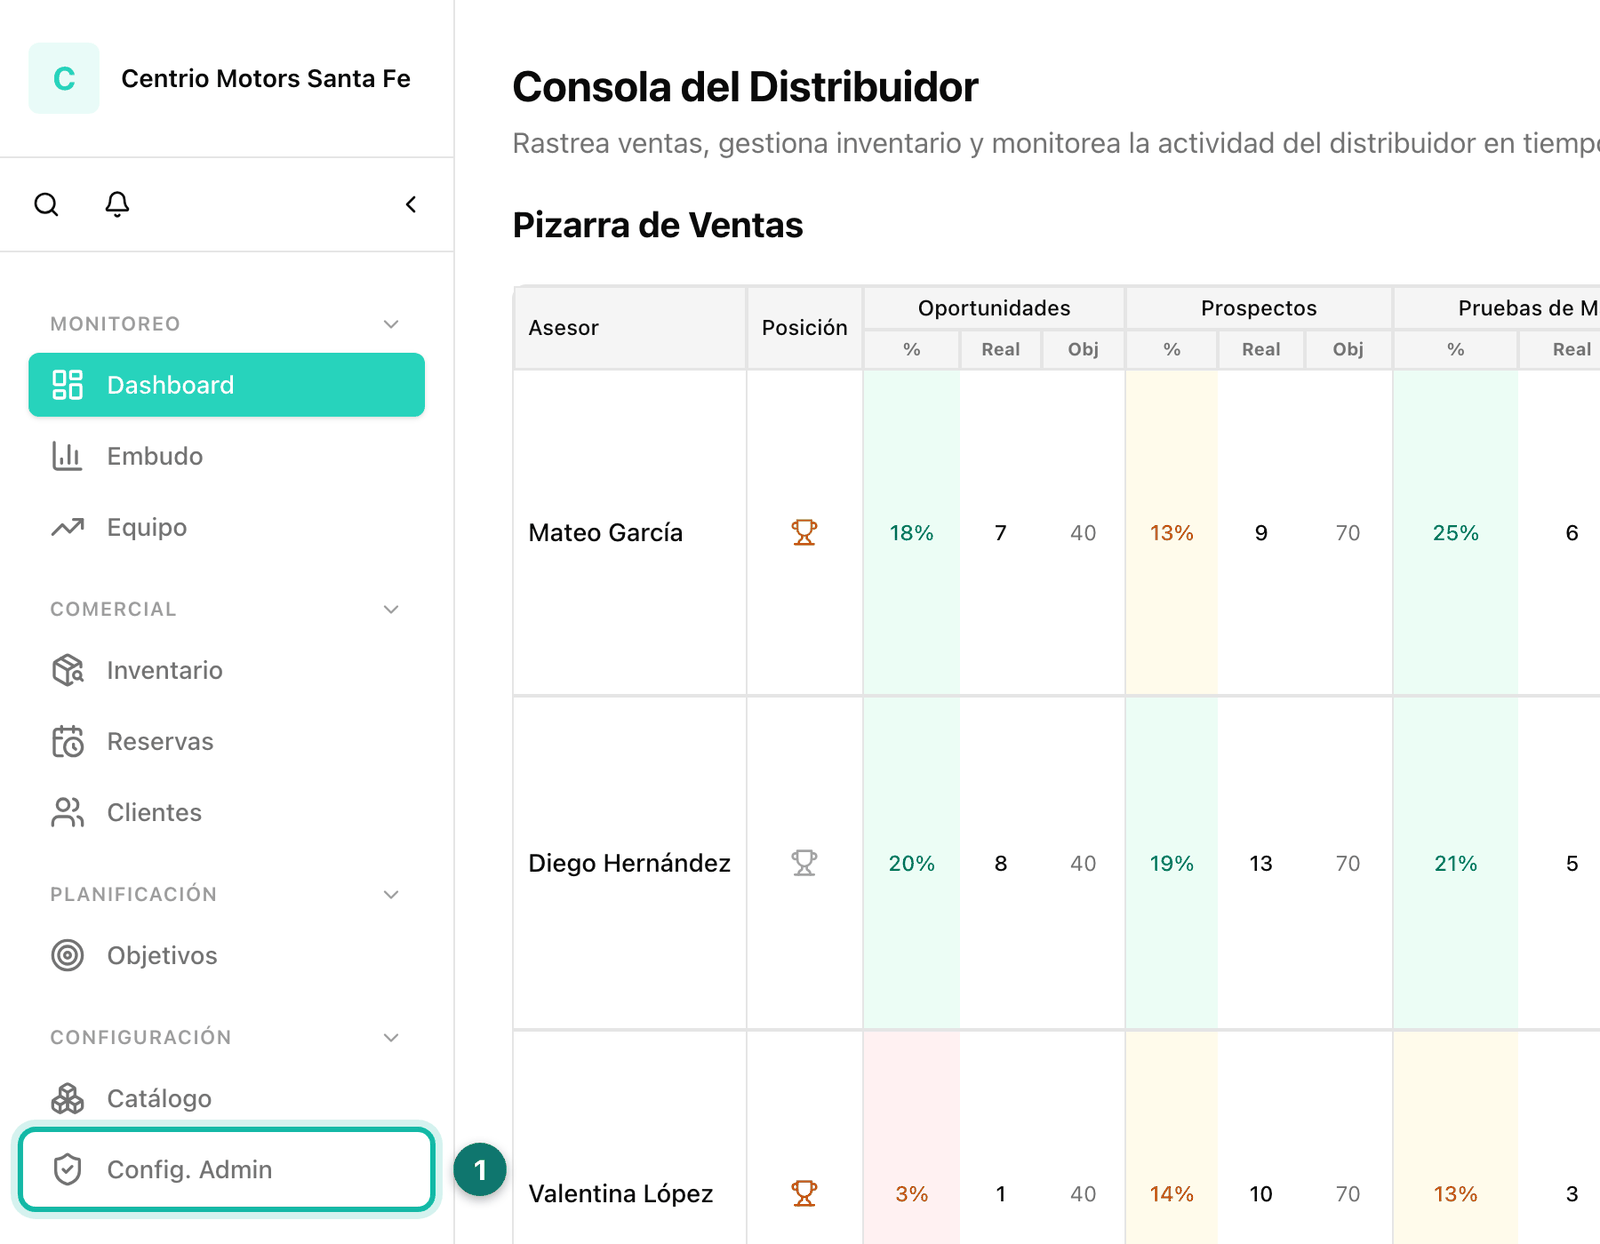
Task: Open the Equipo page
Action: coord(227,527)
